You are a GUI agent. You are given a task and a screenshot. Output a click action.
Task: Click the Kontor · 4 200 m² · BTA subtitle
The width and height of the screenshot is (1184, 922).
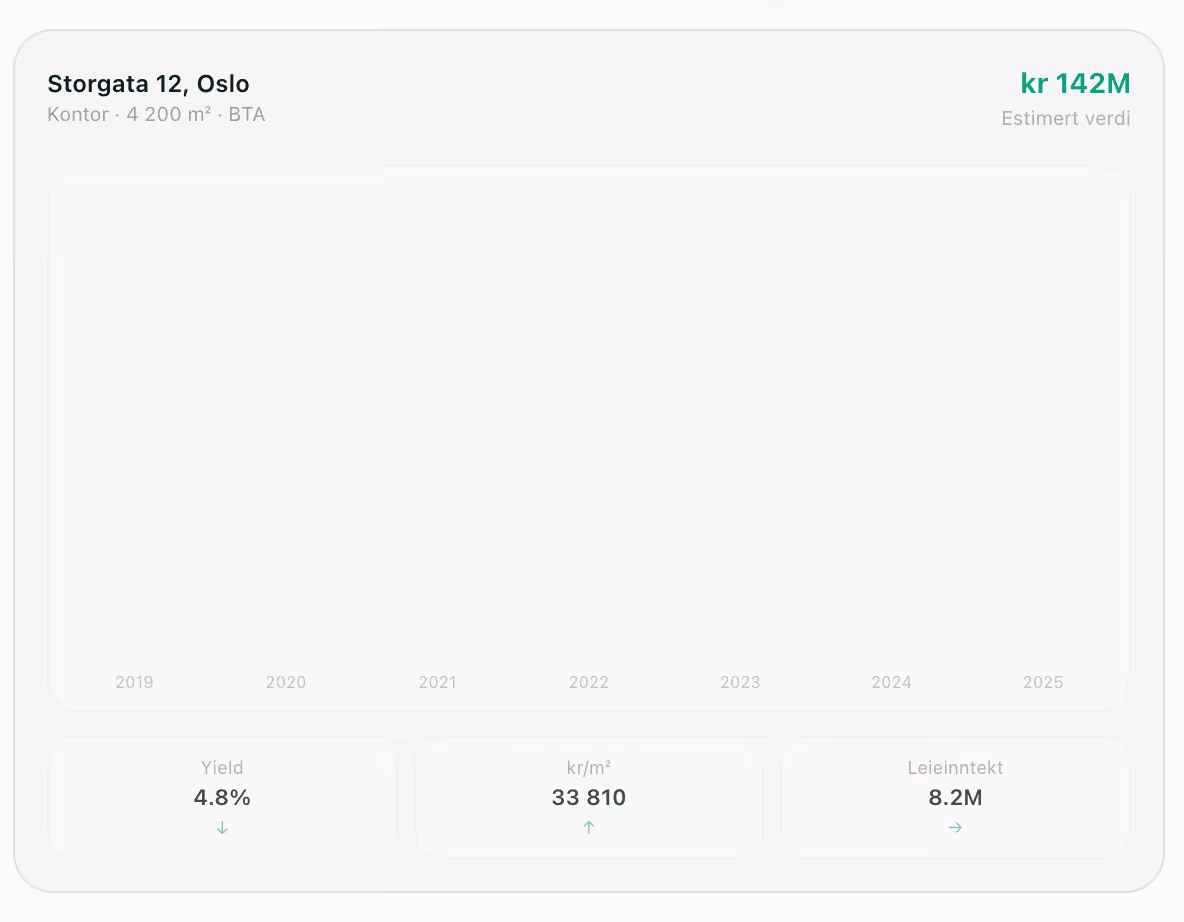pyautogui.click(x=156, y=115)
